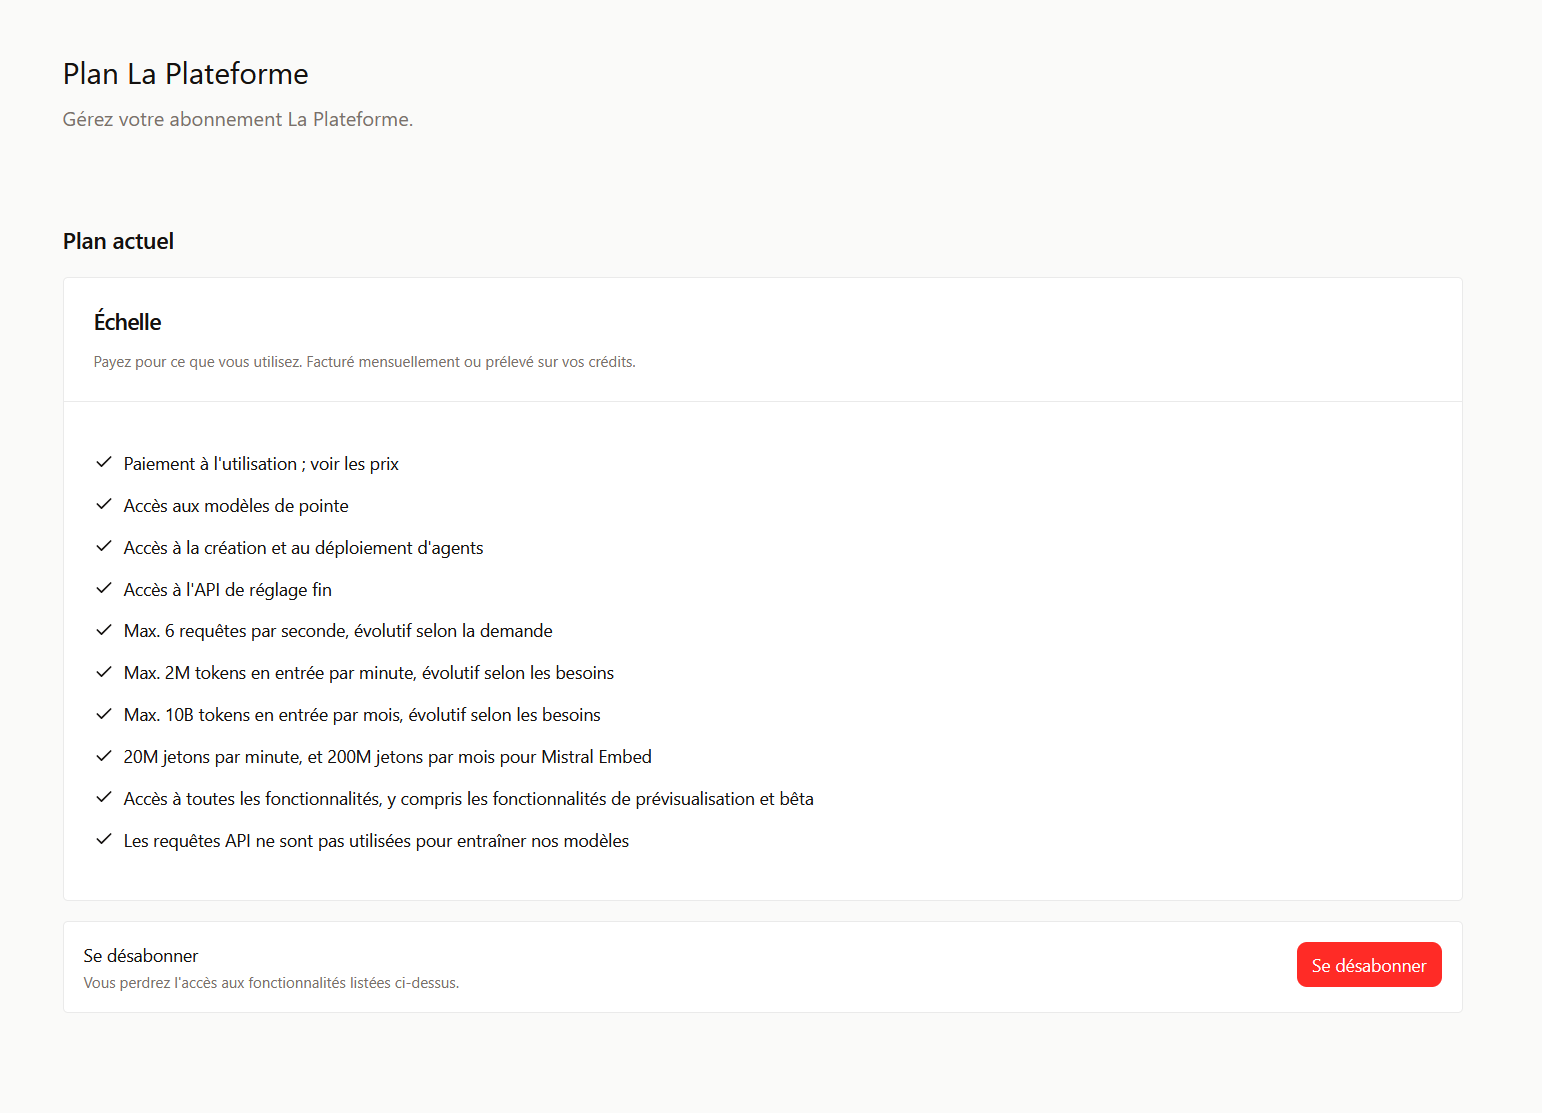Click the "Plan La Plateforme" page title

click(x=185, y=74)
